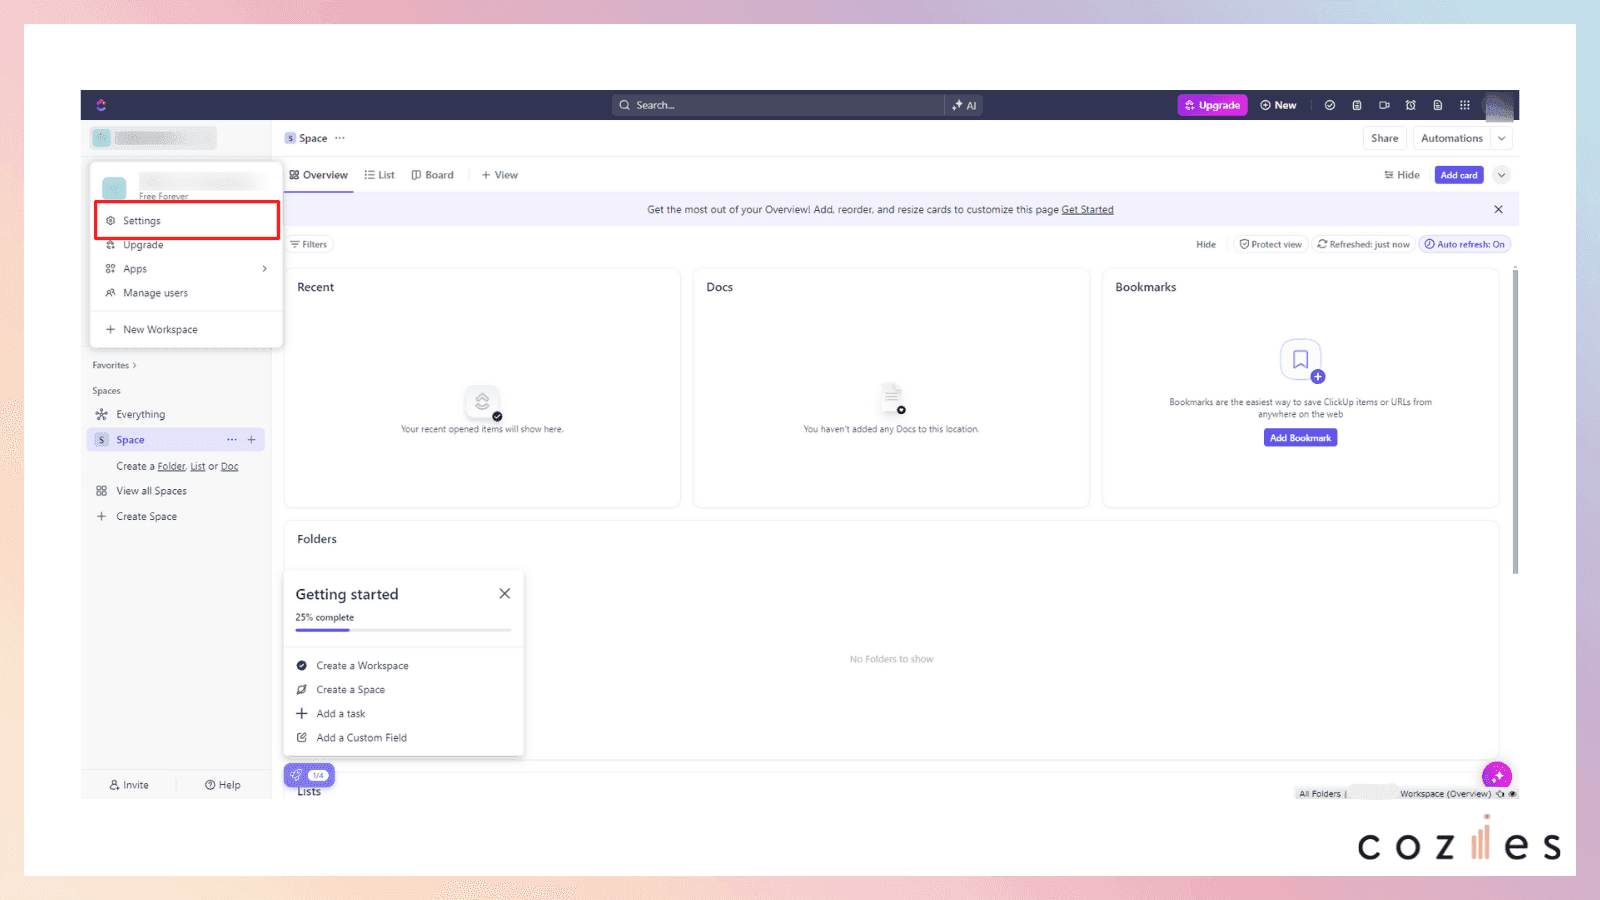This screenshot has height=900, width=1600.
Task: Open the Get Started link
Action: [x=1087, y=210]
